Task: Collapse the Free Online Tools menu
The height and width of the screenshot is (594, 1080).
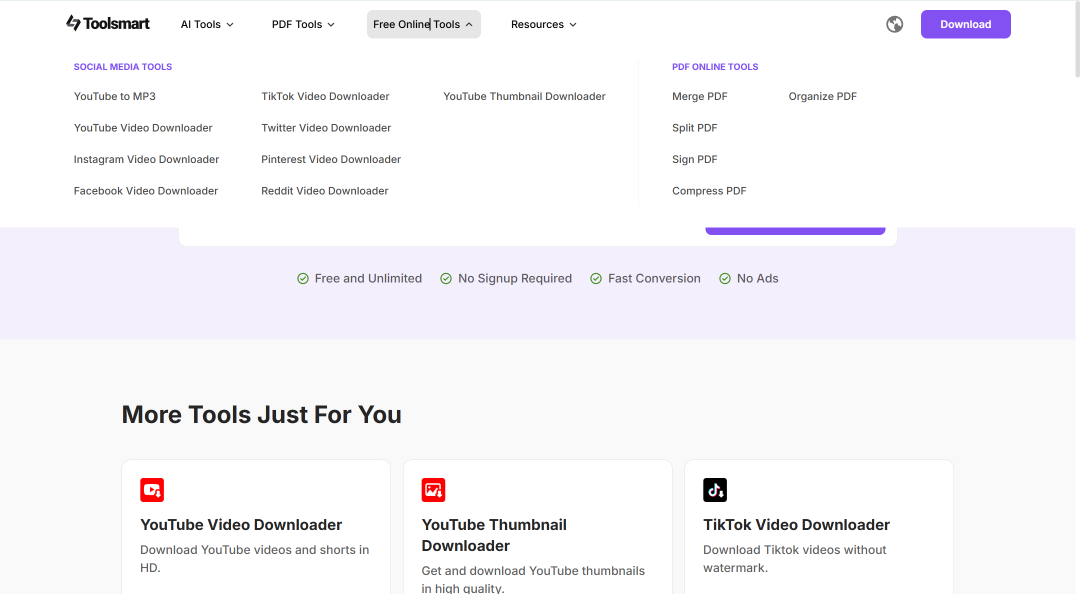Action: 424,24
